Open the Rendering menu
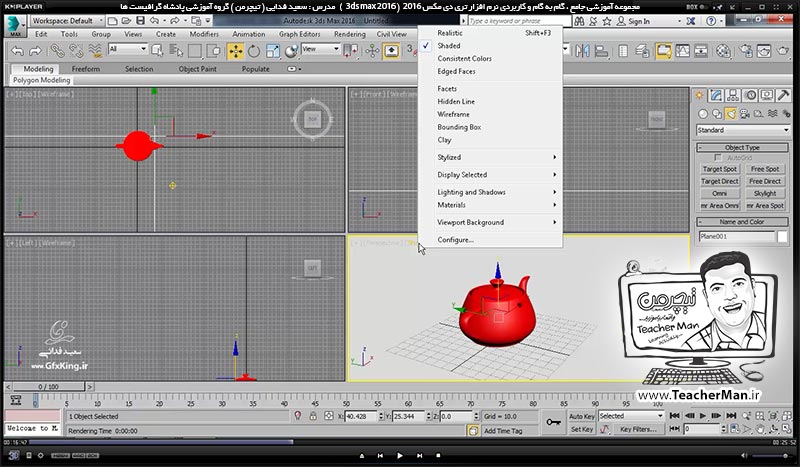This screenshot has height=467, width=800. pos(349,34)
